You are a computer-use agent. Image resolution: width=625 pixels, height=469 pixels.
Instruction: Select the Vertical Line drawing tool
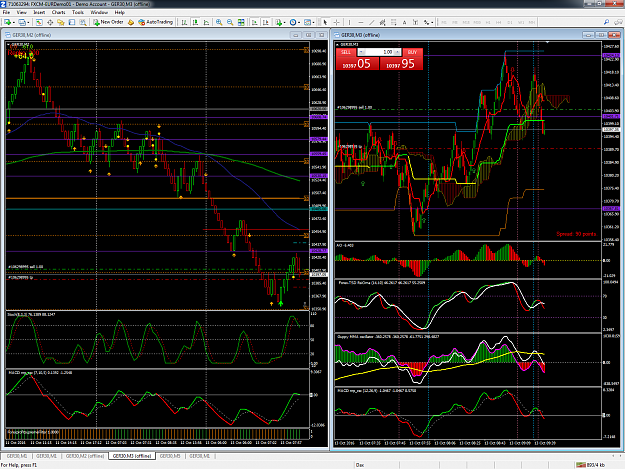[x=349, y=22]
